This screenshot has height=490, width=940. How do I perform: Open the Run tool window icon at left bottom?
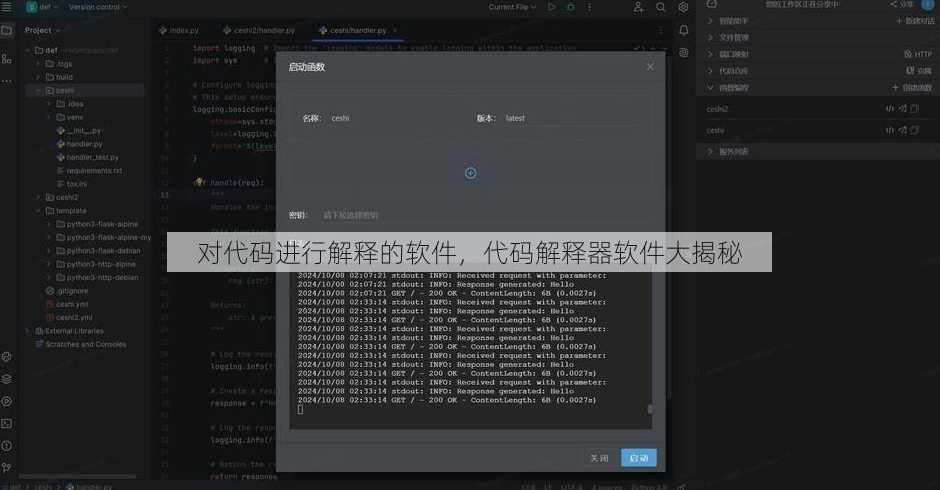click(x=7, y=401)
